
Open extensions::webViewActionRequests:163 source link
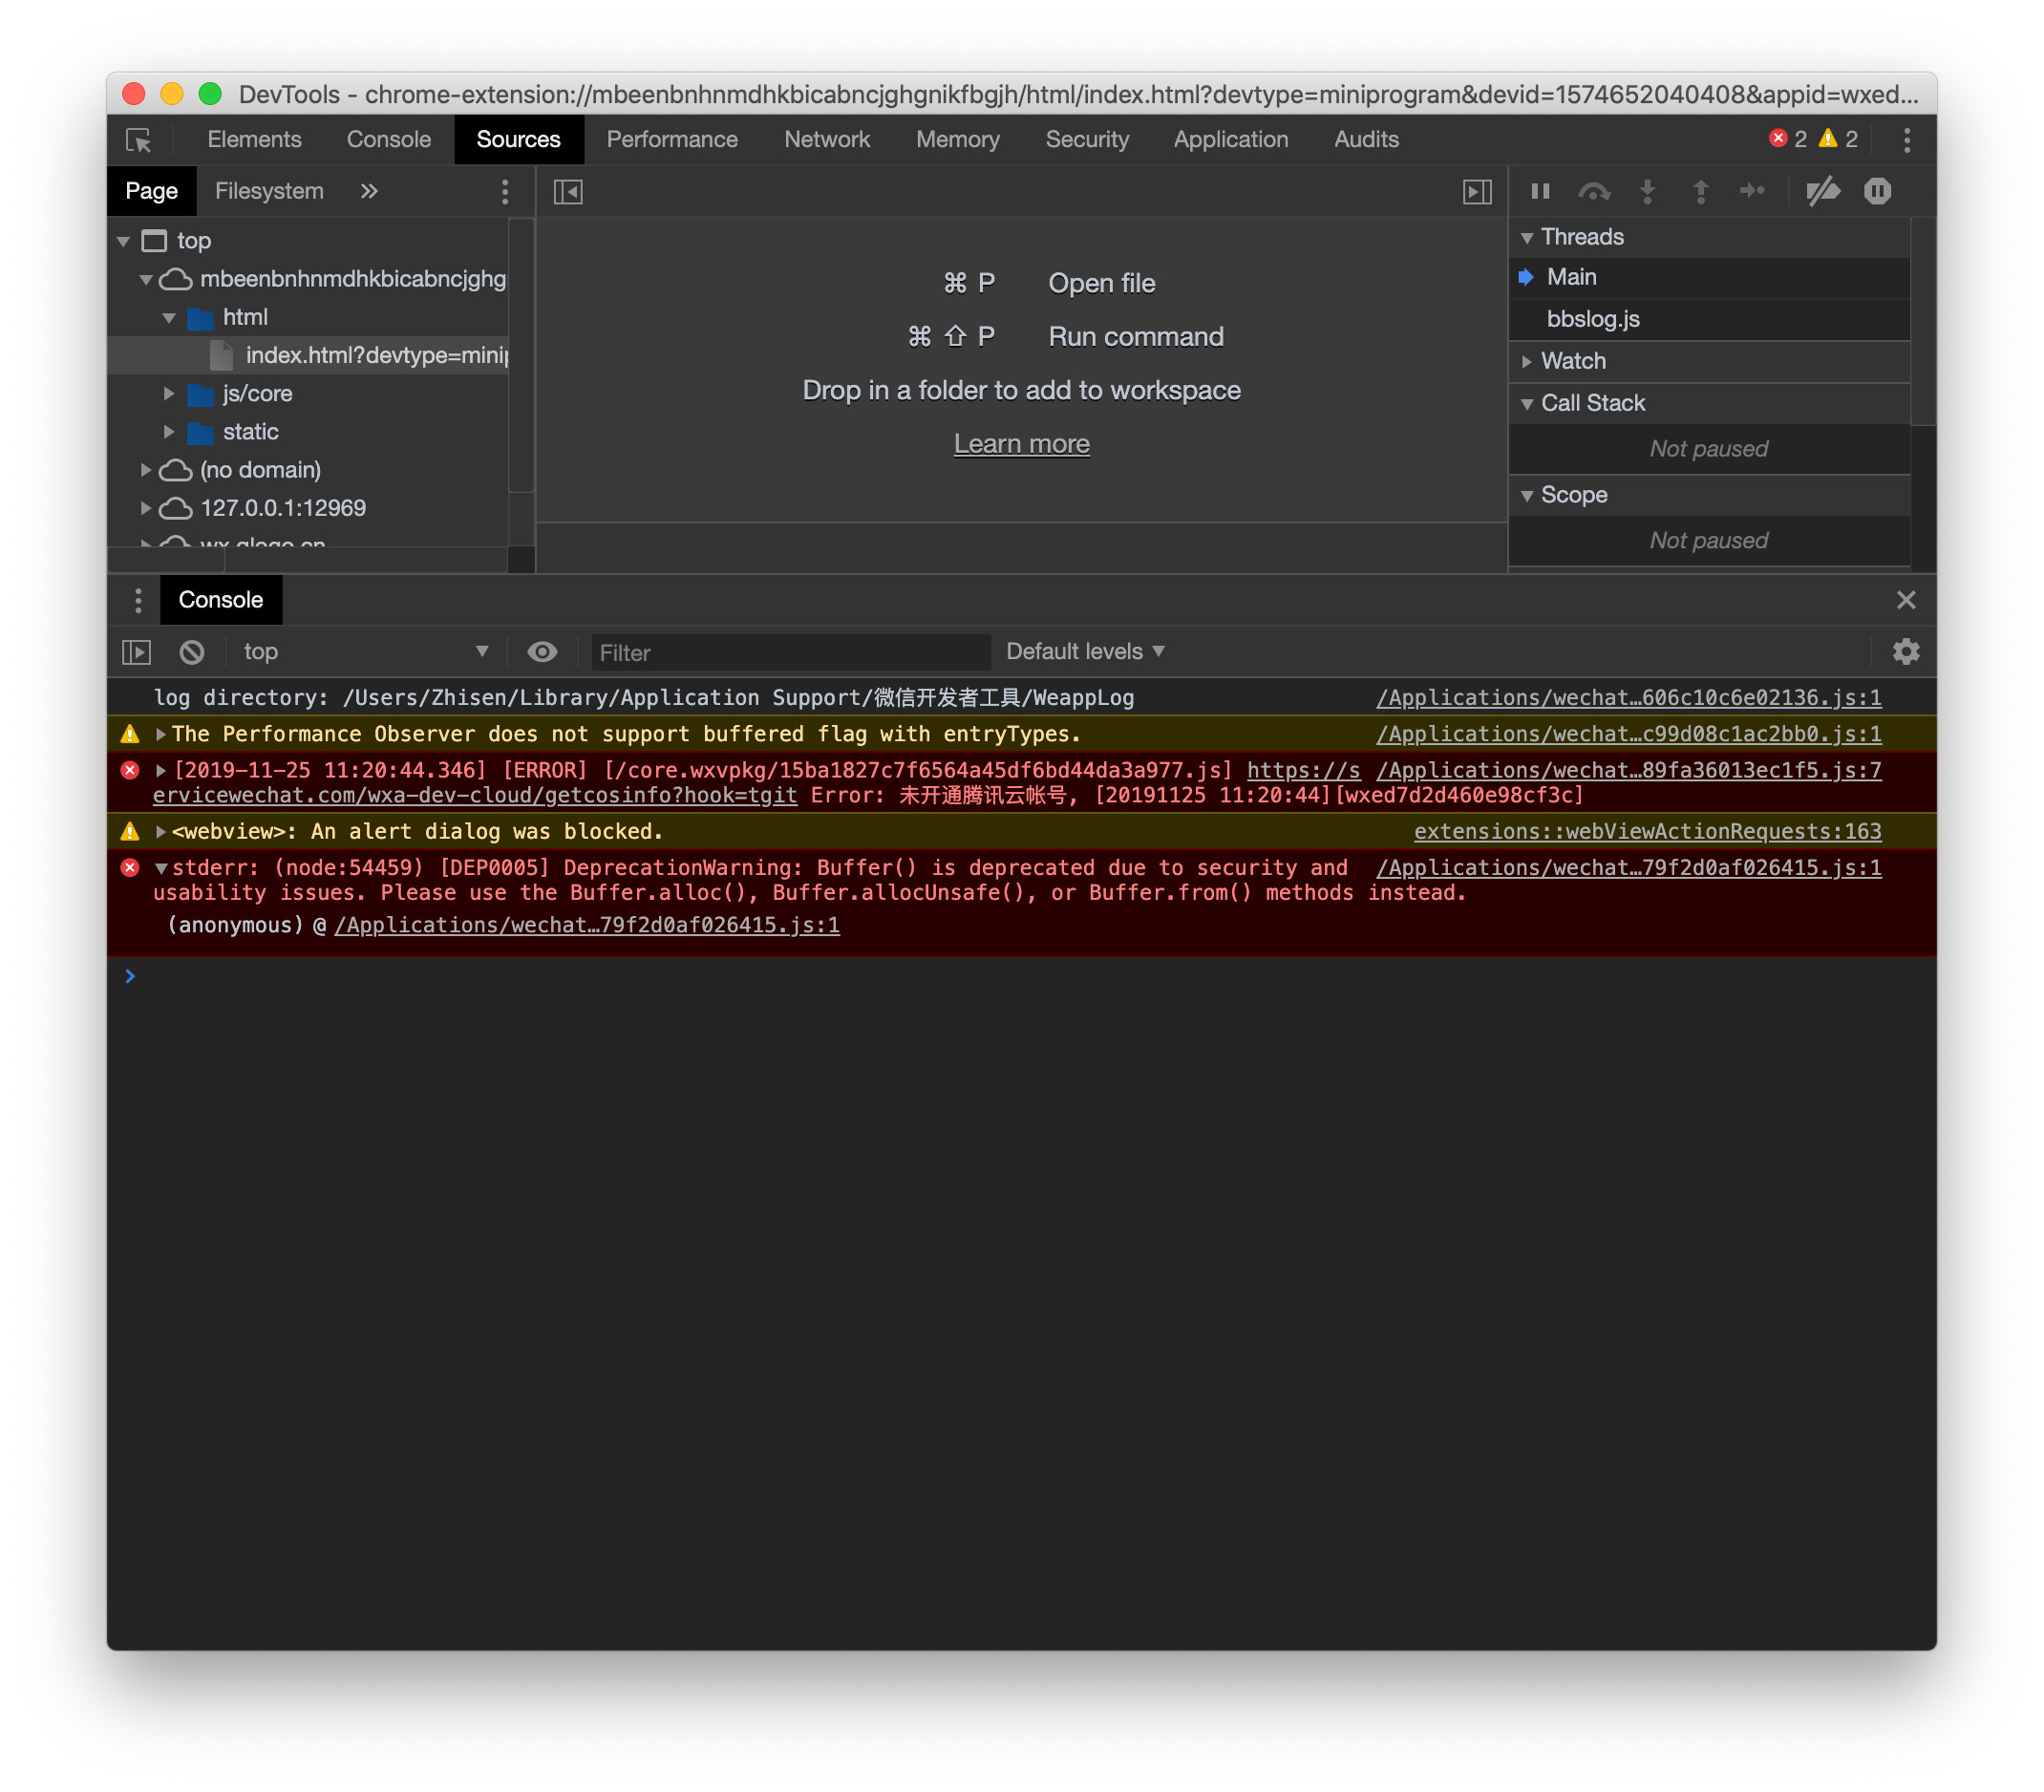click(1646, 831)
